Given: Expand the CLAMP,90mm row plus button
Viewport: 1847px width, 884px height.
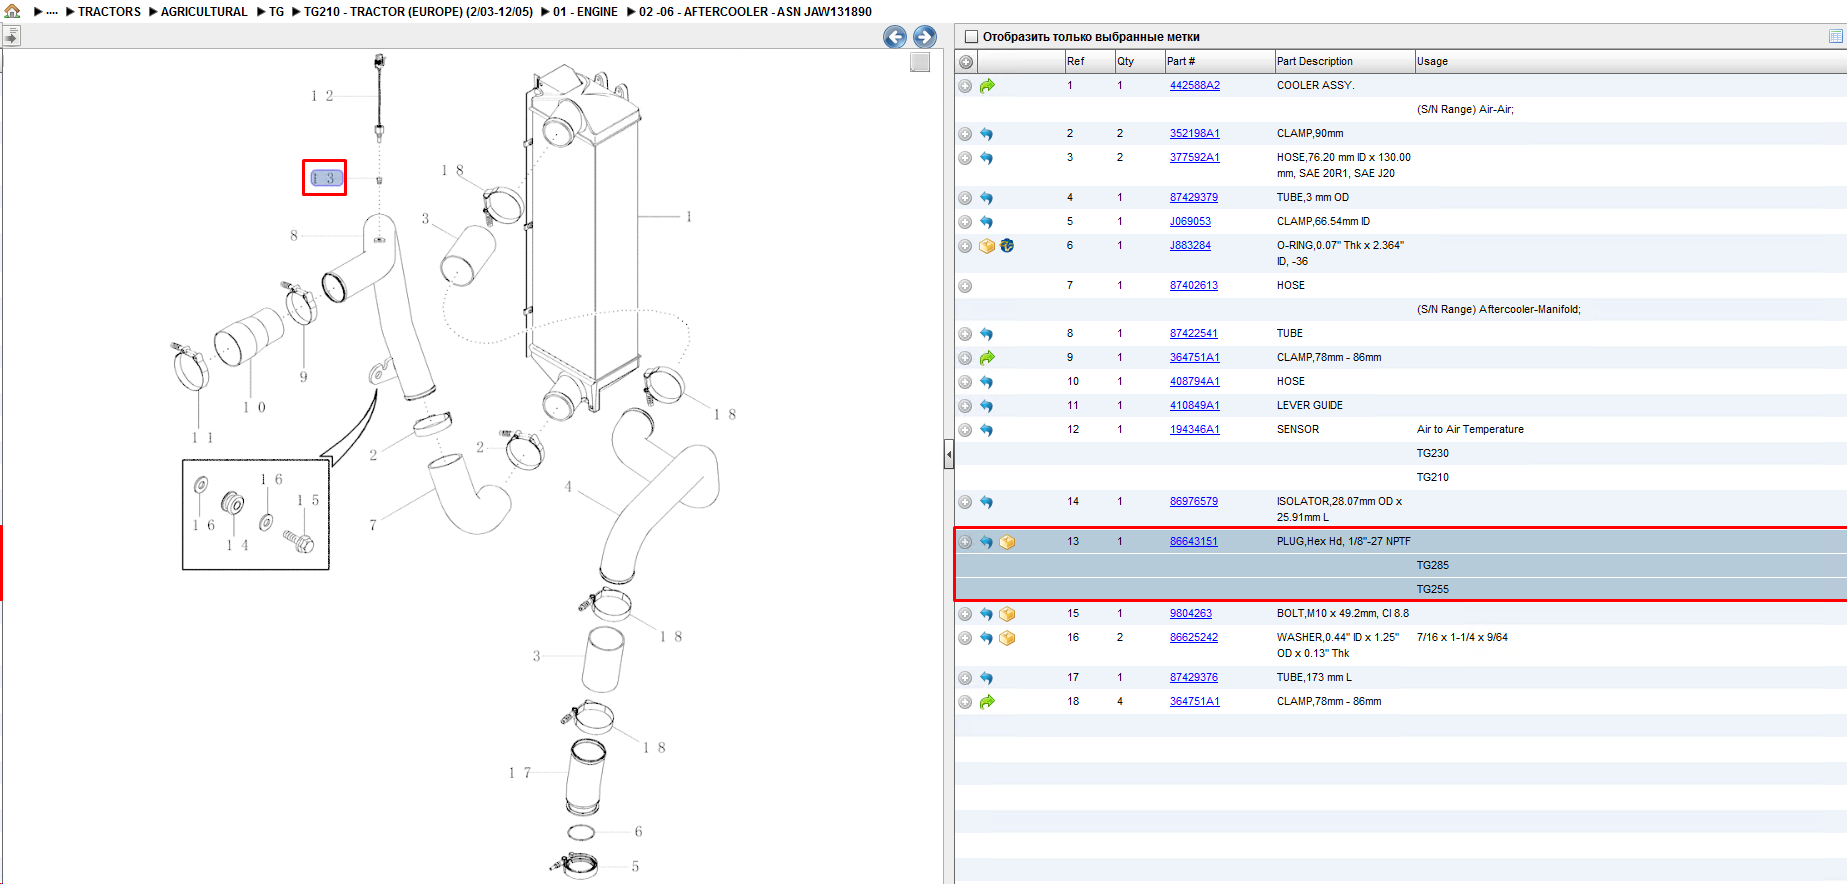Looking at the screenshot, I should (x=965, y=134).
